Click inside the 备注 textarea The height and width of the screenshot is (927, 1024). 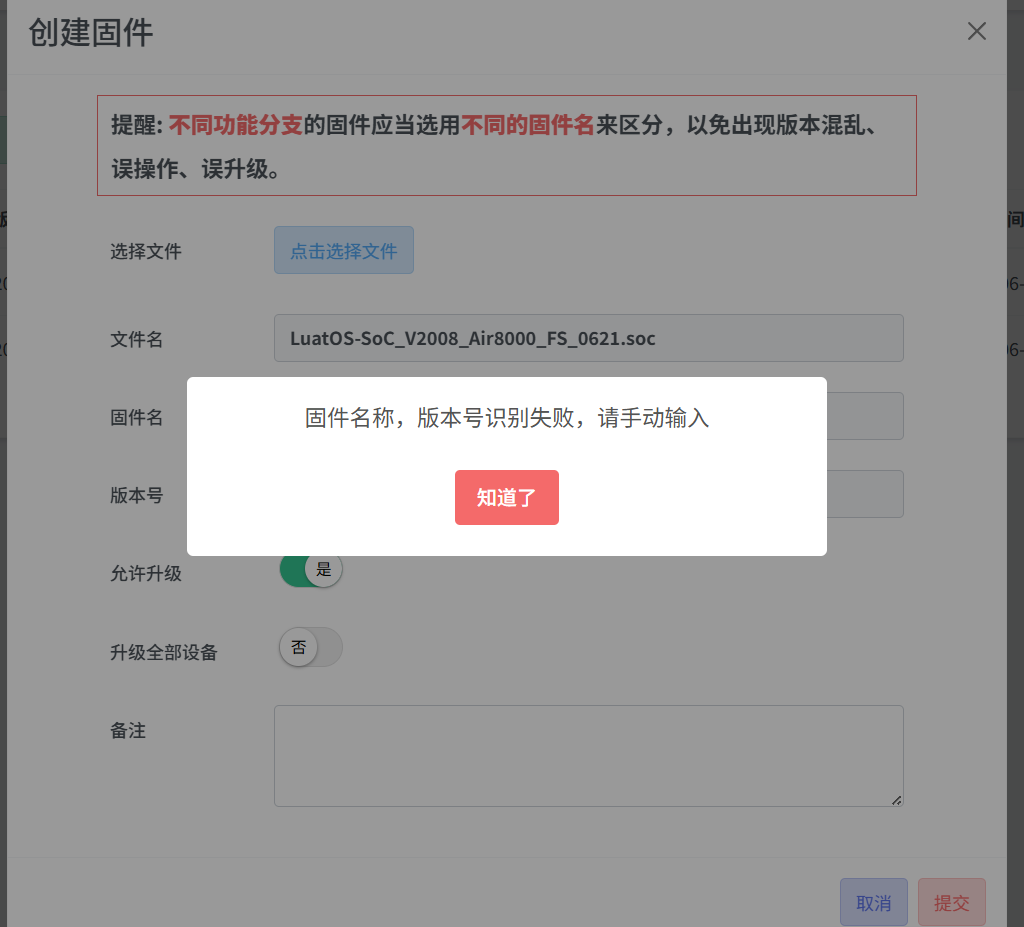click(588, 756)
